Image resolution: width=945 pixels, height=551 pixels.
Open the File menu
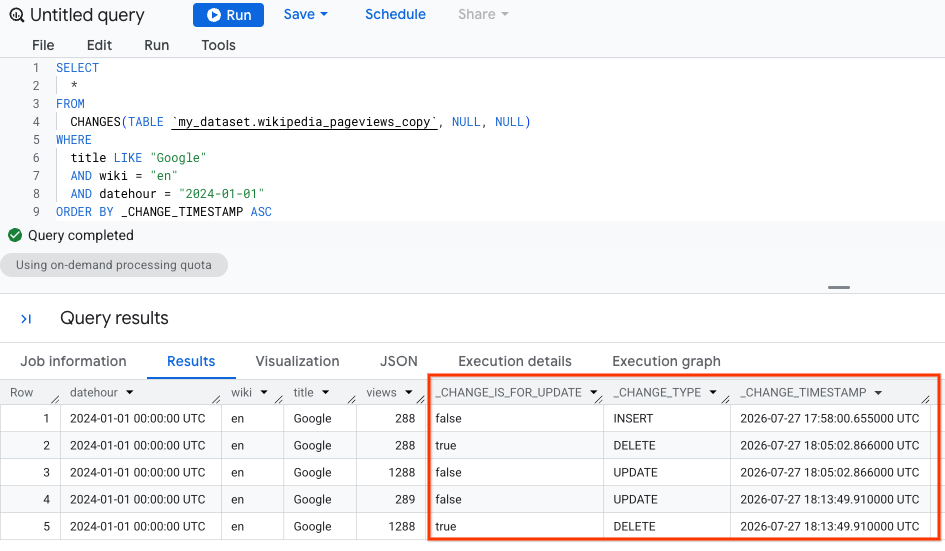tap(43, 45)
